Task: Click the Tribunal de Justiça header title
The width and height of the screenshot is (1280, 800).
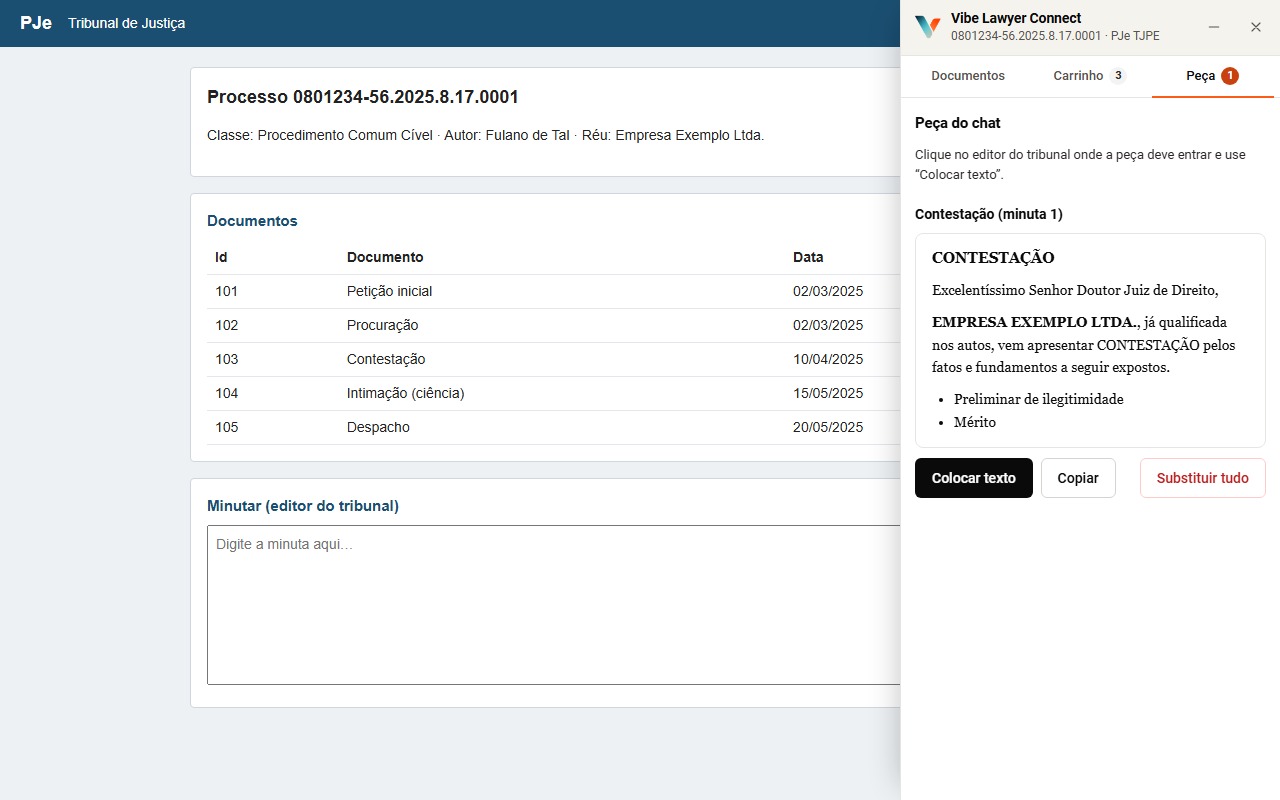Action: coord(126,23)
